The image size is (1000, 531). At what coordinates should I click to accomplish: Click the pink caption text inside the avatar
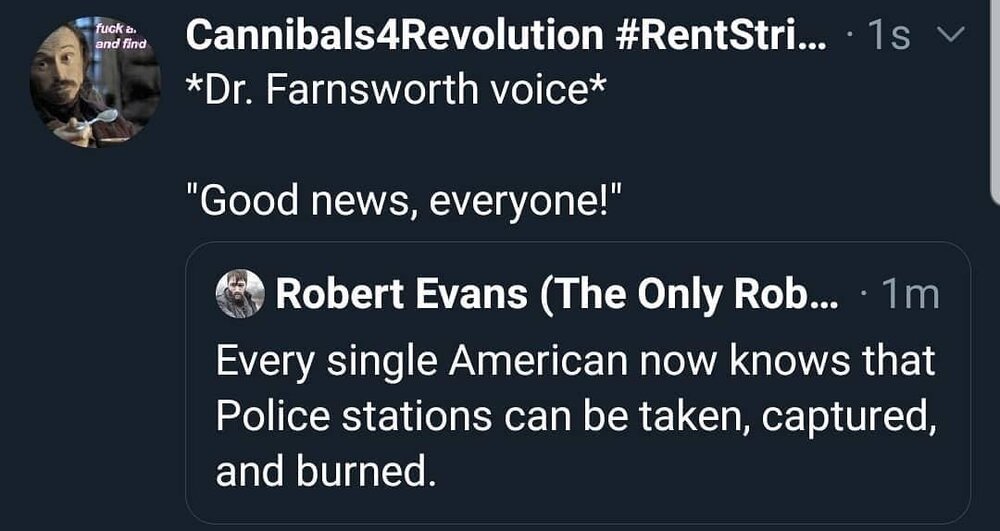tap(122, 36)
